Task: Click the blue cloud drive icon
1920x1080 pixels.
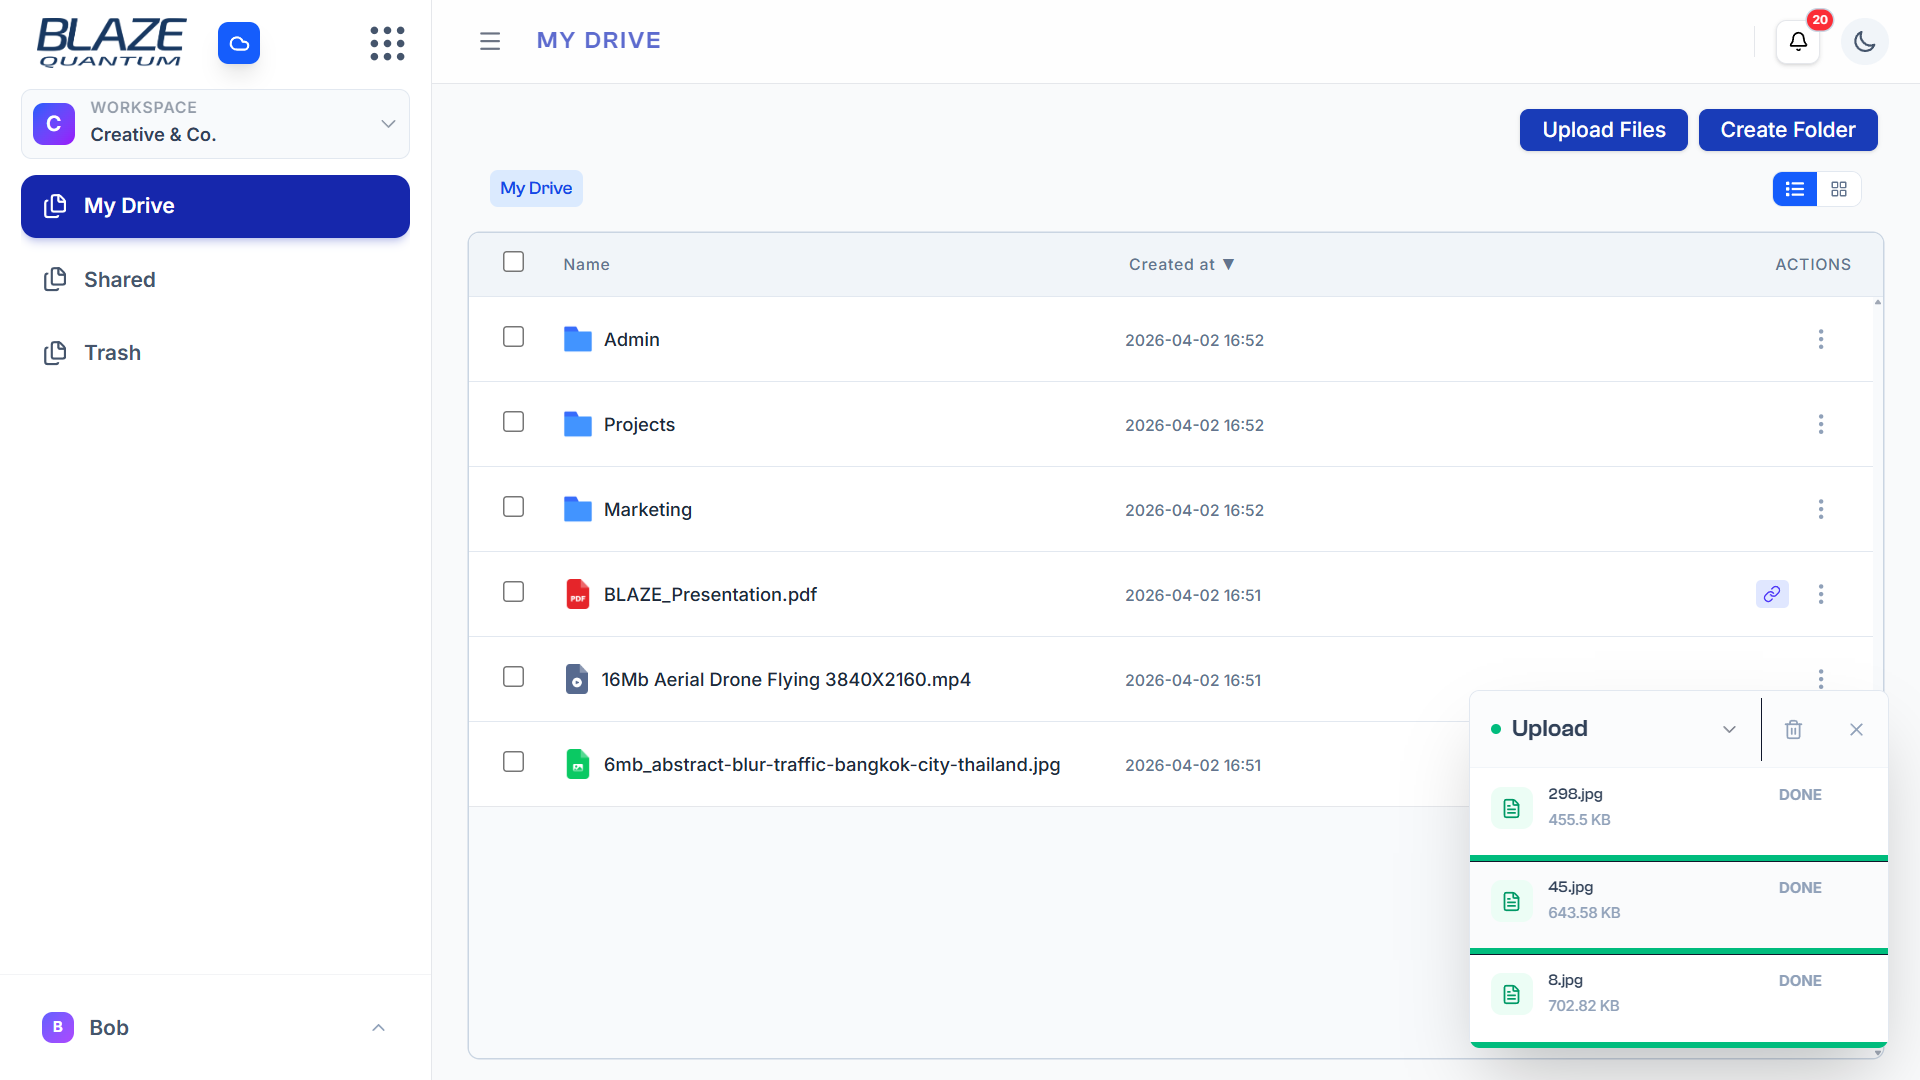Action: click(x=239, y=43)
